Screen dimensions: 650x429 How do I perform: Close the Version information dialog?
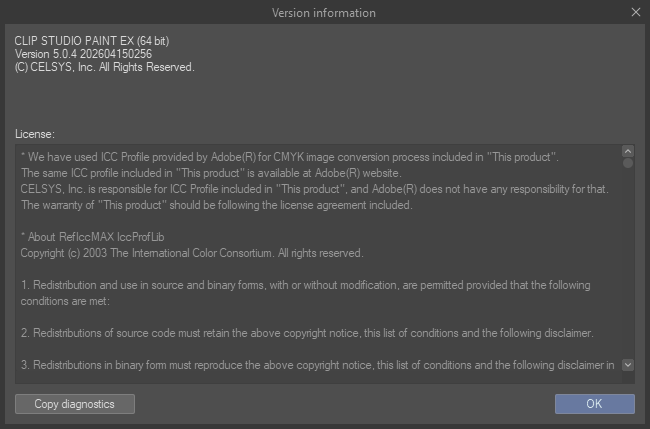click(x=636, y=12)
